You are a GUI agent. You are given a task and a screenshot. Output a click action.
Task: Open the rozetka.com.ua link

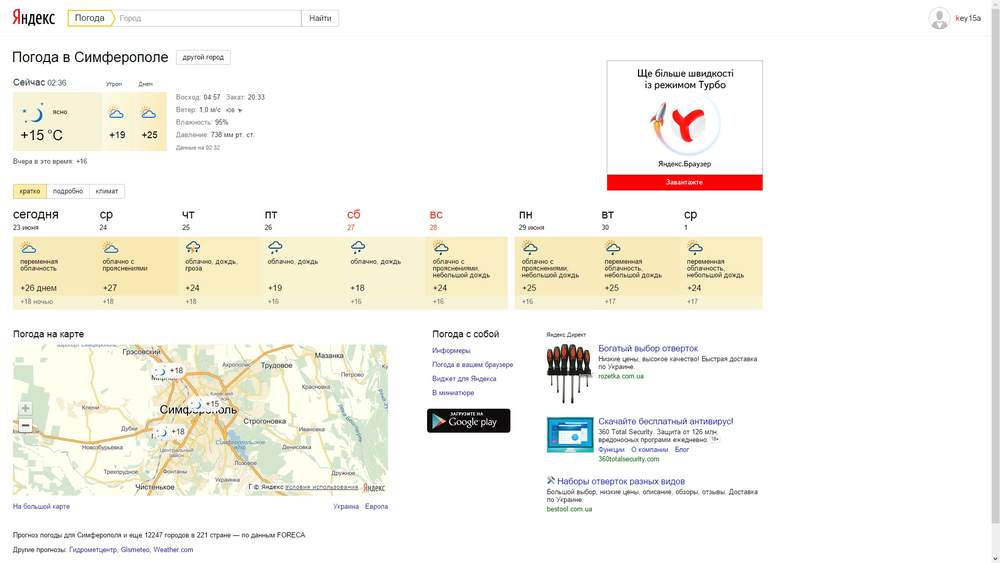click(x=621, y=376)
